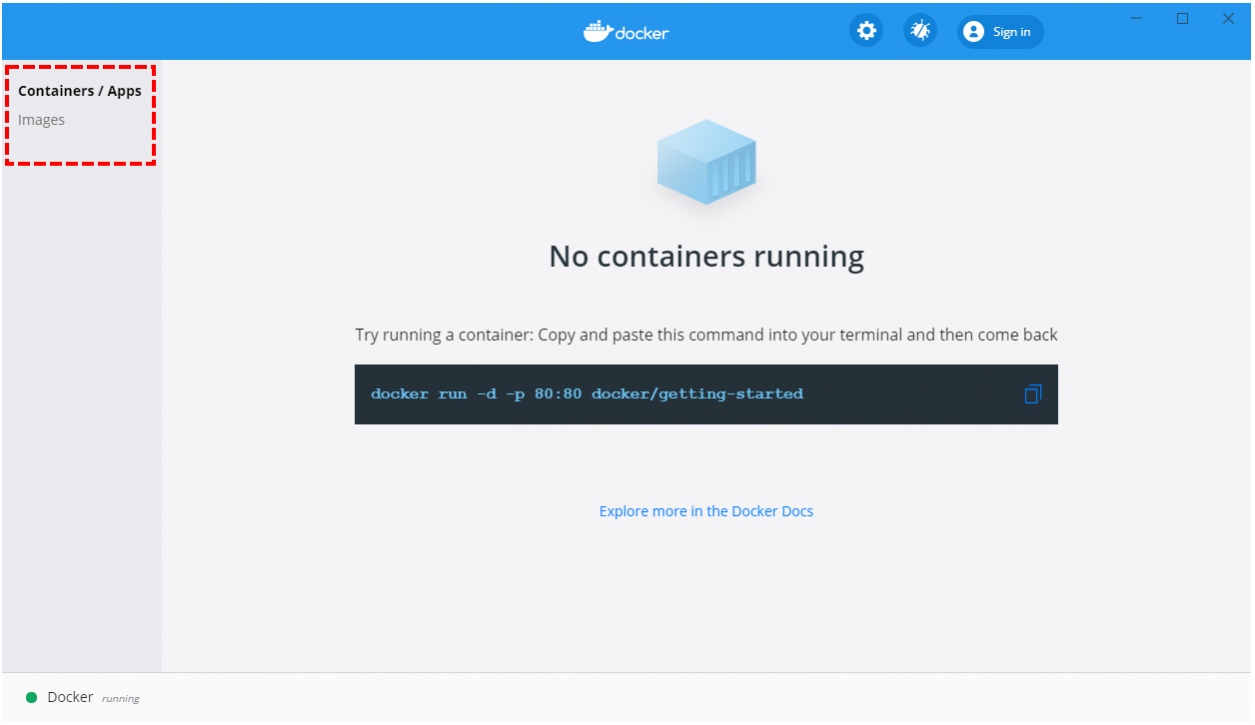The width and height of the screenshot is (1255, 725).
Task: Click the green Docker status indicator
Action: coord(31,697)
